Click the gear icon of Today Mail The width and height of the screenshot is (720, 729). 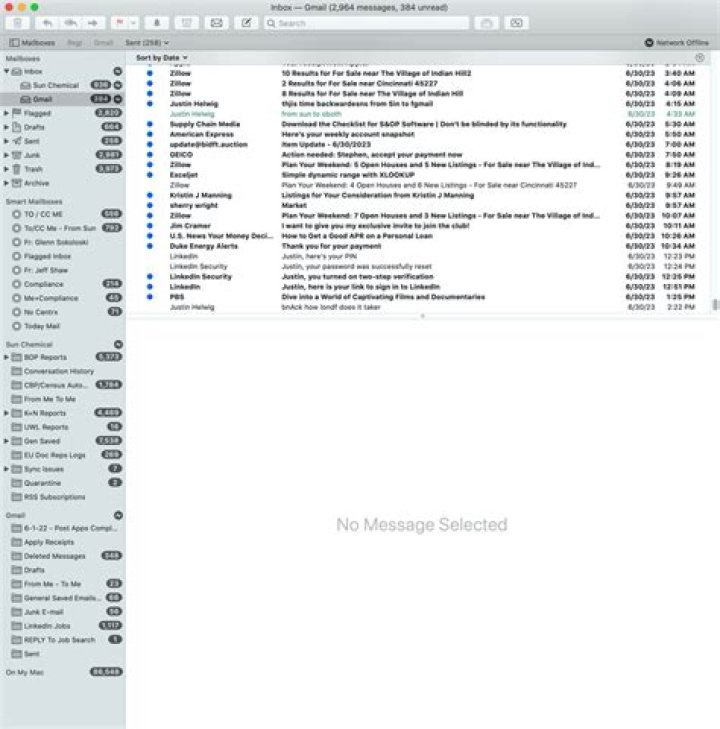16,326
